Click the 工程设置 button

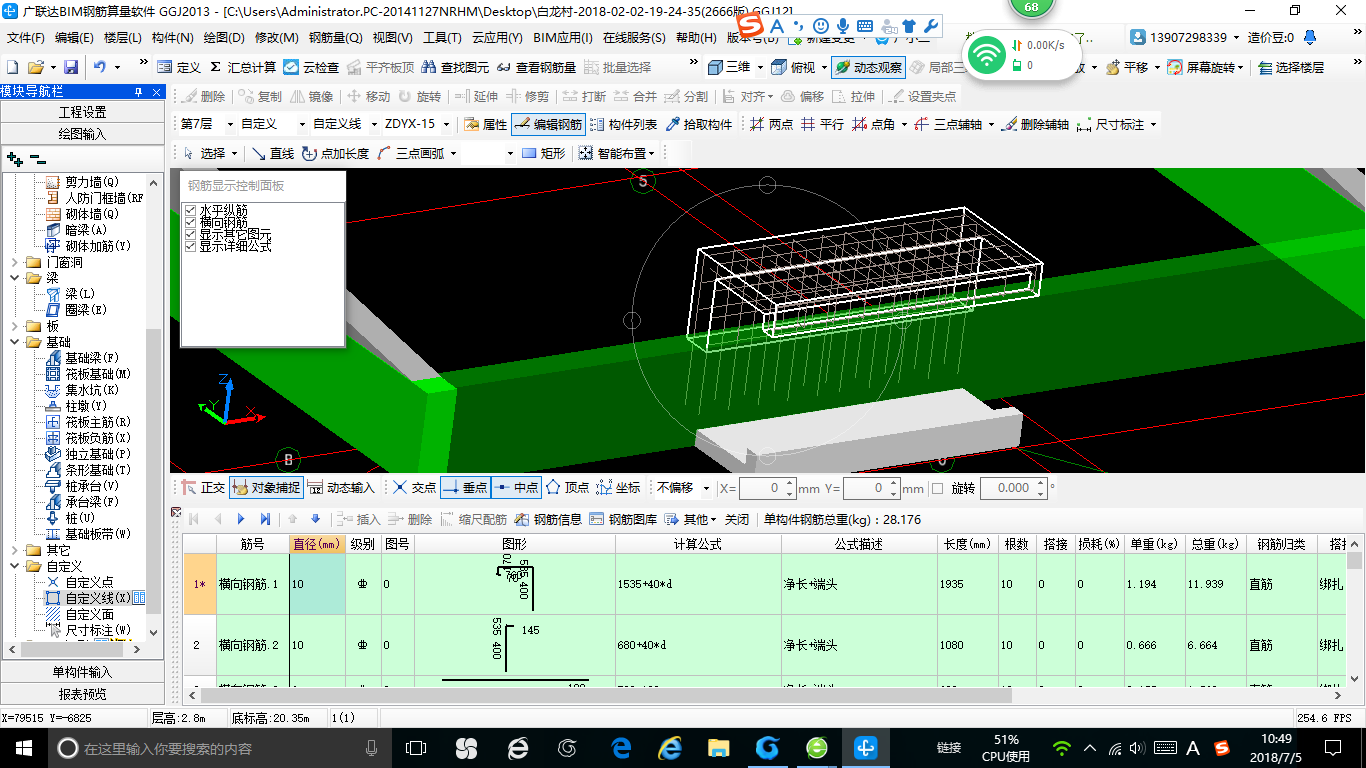(82, 112)
